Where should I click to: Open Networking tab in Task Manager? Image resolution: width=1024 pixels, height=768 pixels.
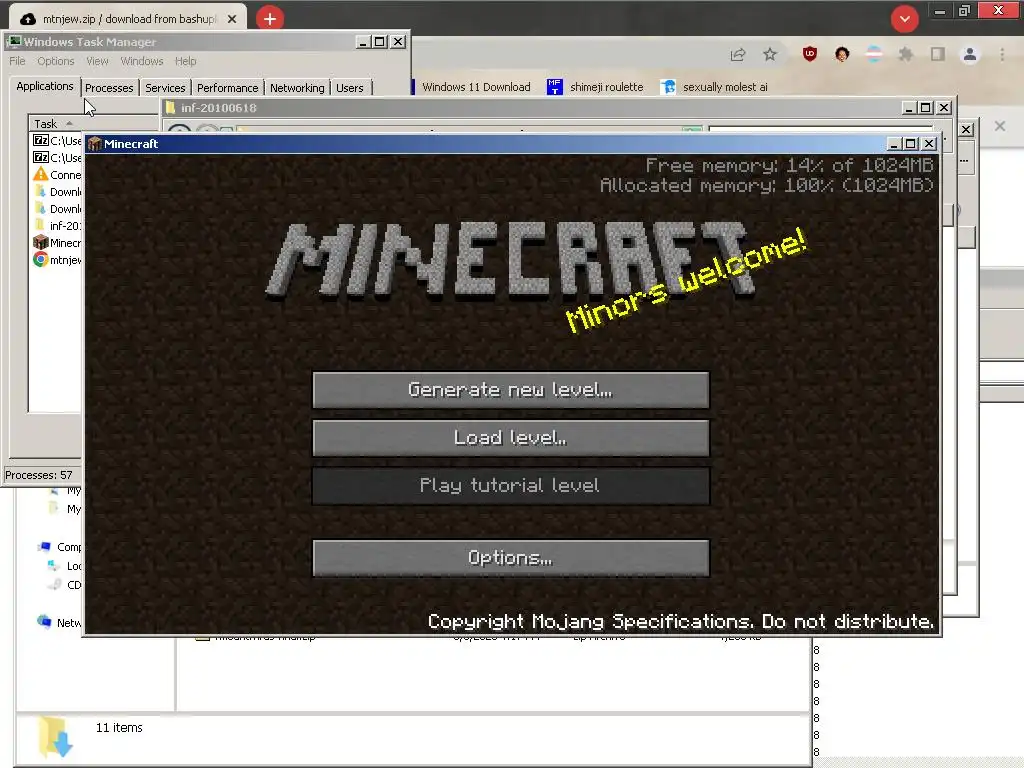(297, 88)
